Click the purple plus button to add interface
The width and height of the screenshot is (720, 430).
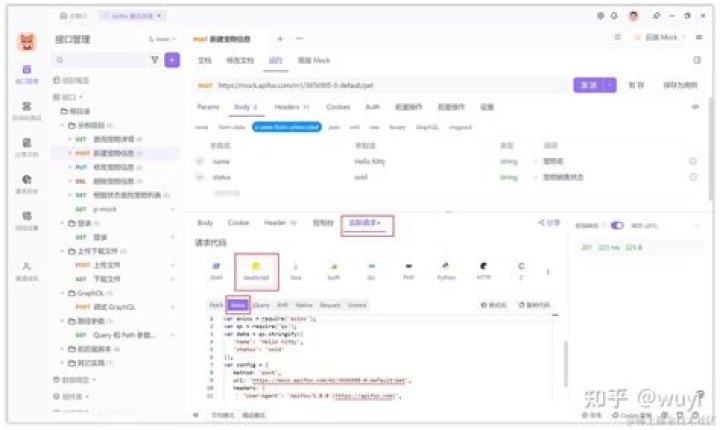[x=172, y=60]
